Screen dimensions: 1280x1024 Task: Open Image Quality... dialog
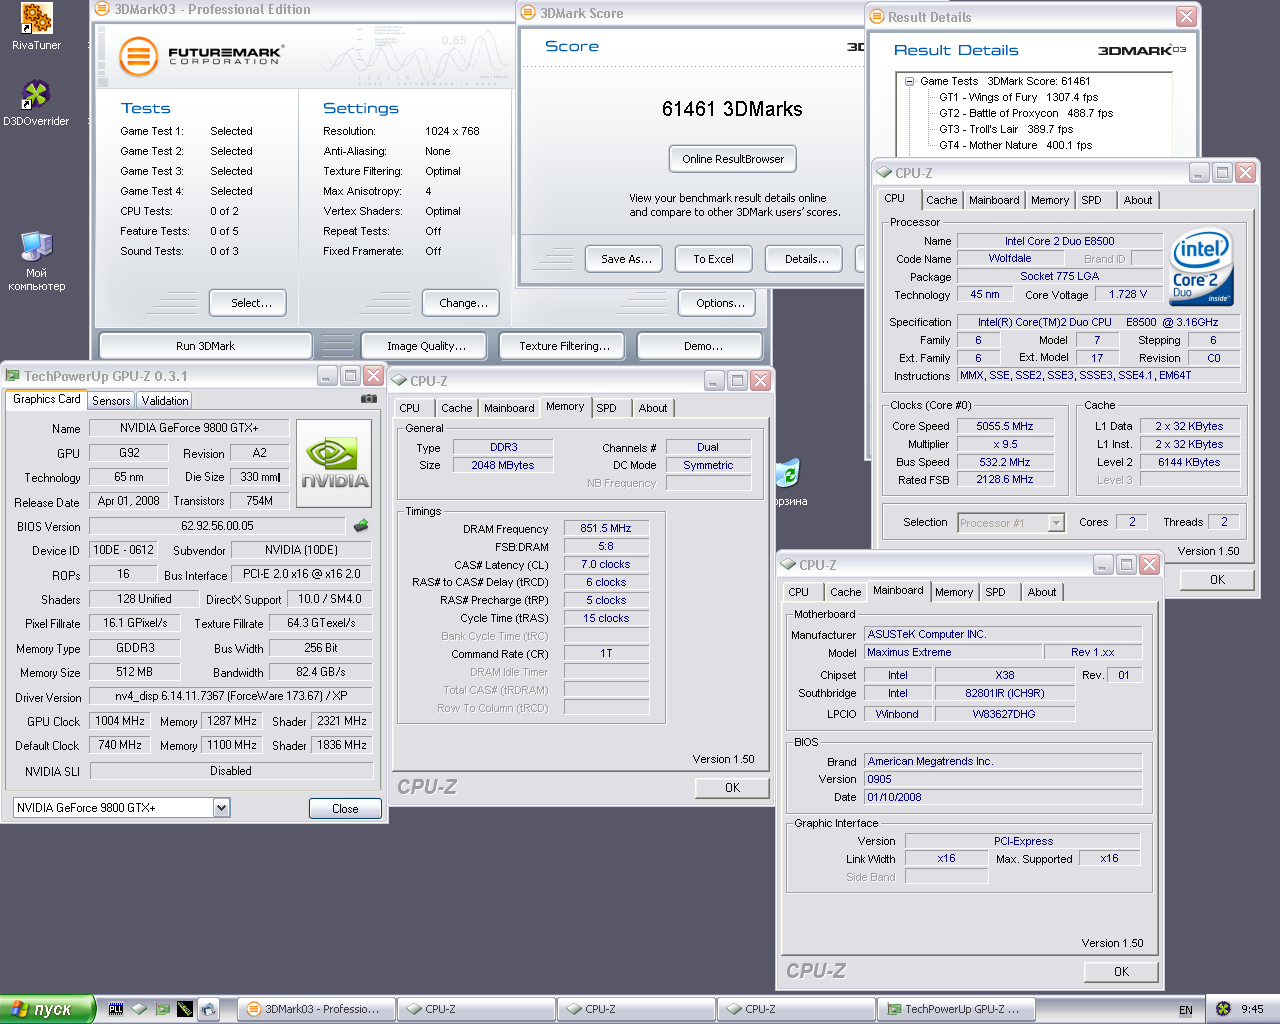[x=426, y=346]
